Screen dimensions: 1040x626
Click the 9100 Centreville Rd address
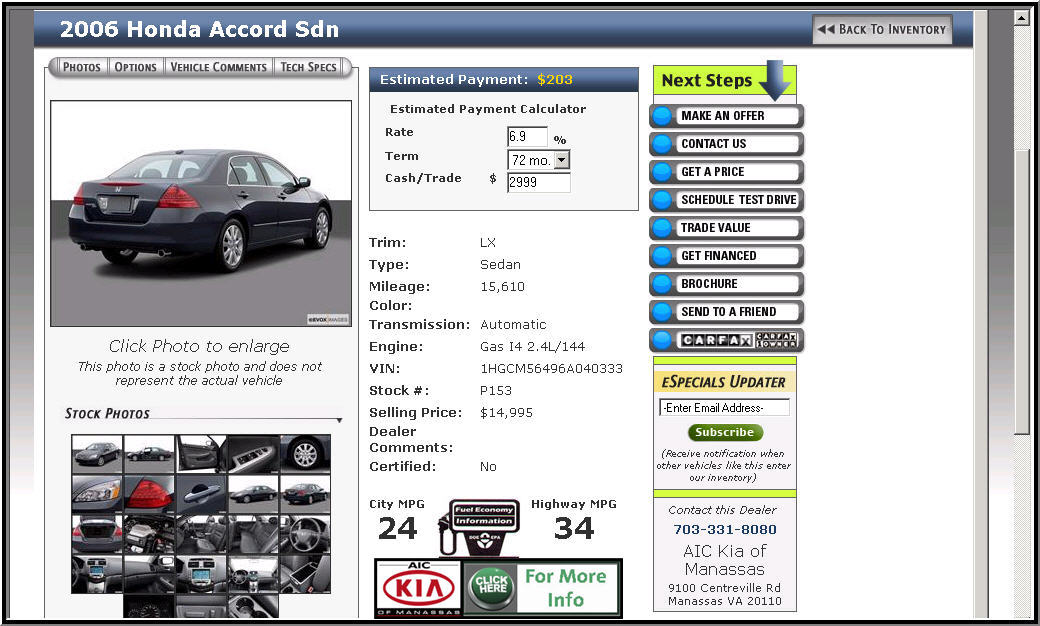724,588
